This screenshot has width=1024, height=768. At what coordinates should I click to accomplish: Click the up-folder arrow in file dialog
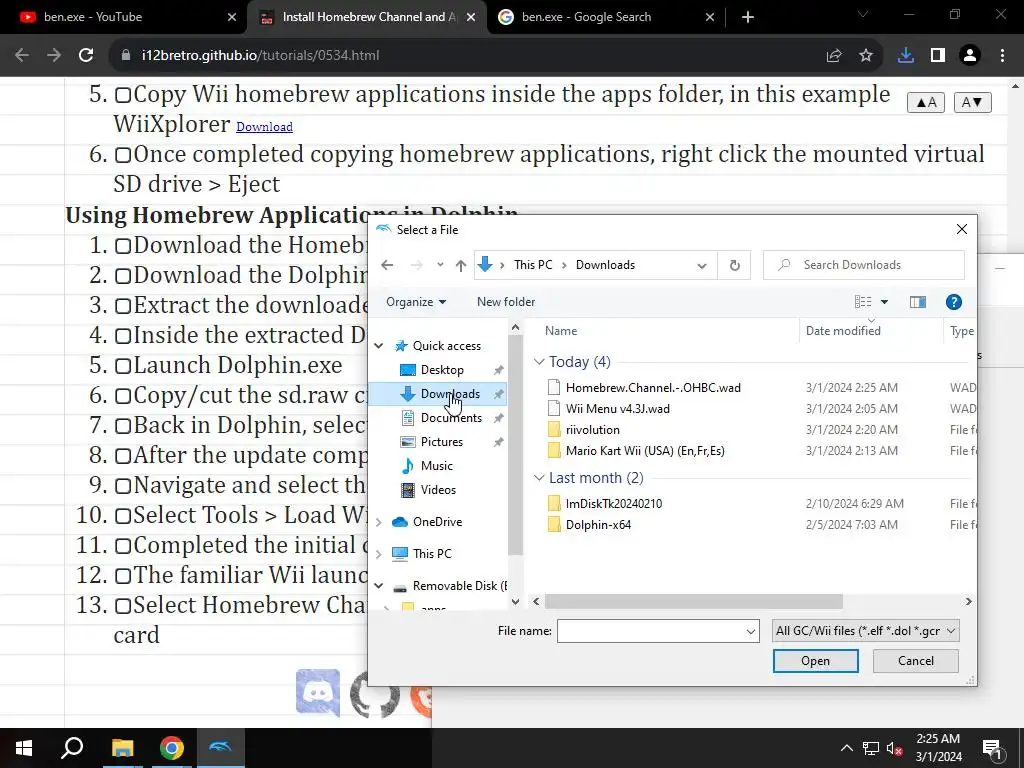tap(461, 265)
